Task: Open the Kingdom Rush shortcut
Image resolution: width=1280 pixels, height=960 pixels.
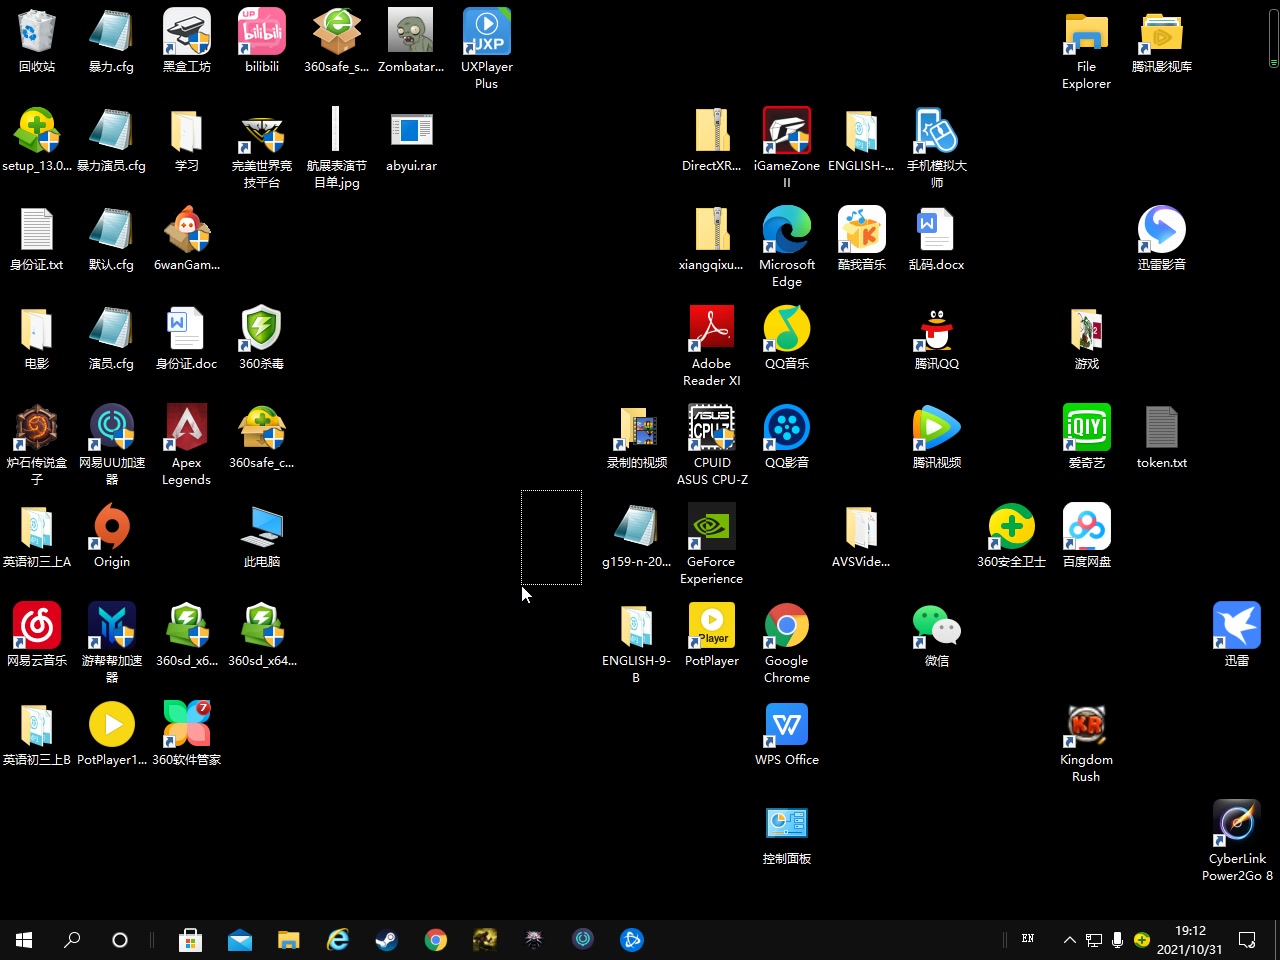Action: [1086, 741]
